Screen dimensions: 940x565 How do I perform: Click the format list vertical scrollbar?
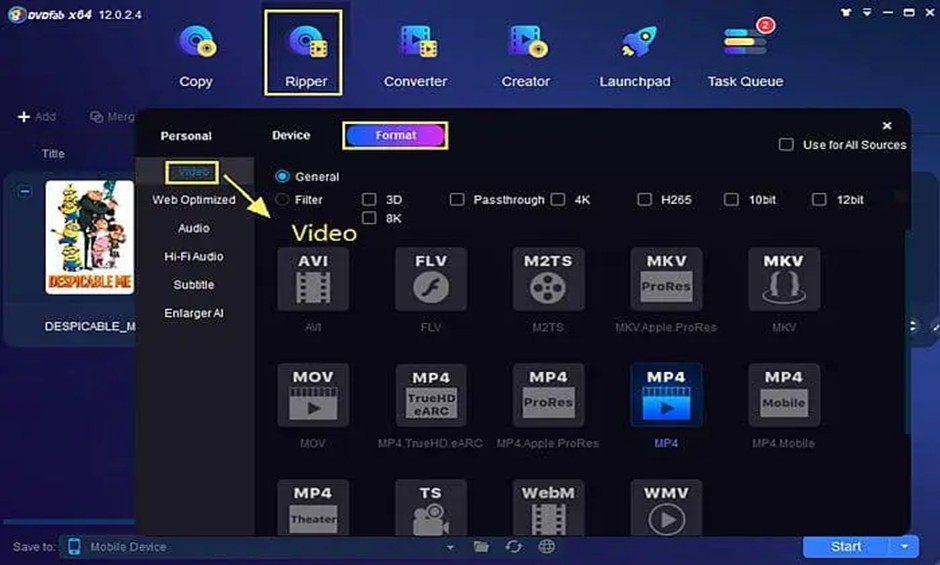tap(907, 333)
